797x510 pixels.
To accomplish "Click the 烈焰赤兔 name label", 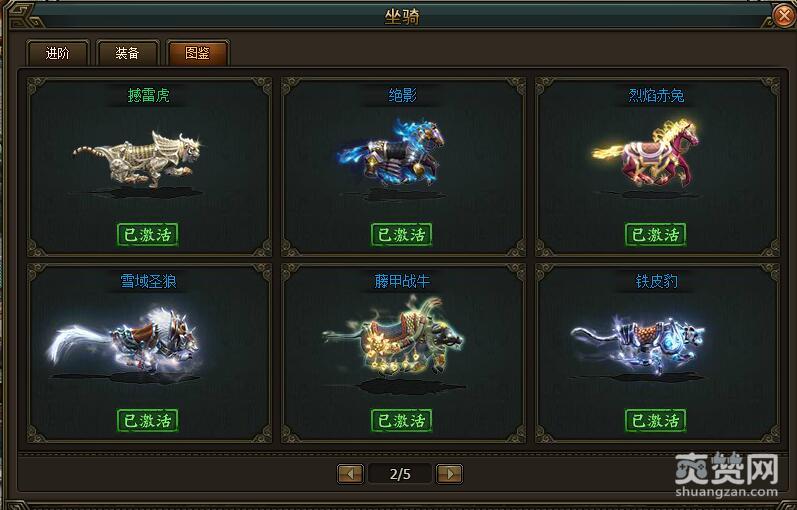I will click(656, 95).
